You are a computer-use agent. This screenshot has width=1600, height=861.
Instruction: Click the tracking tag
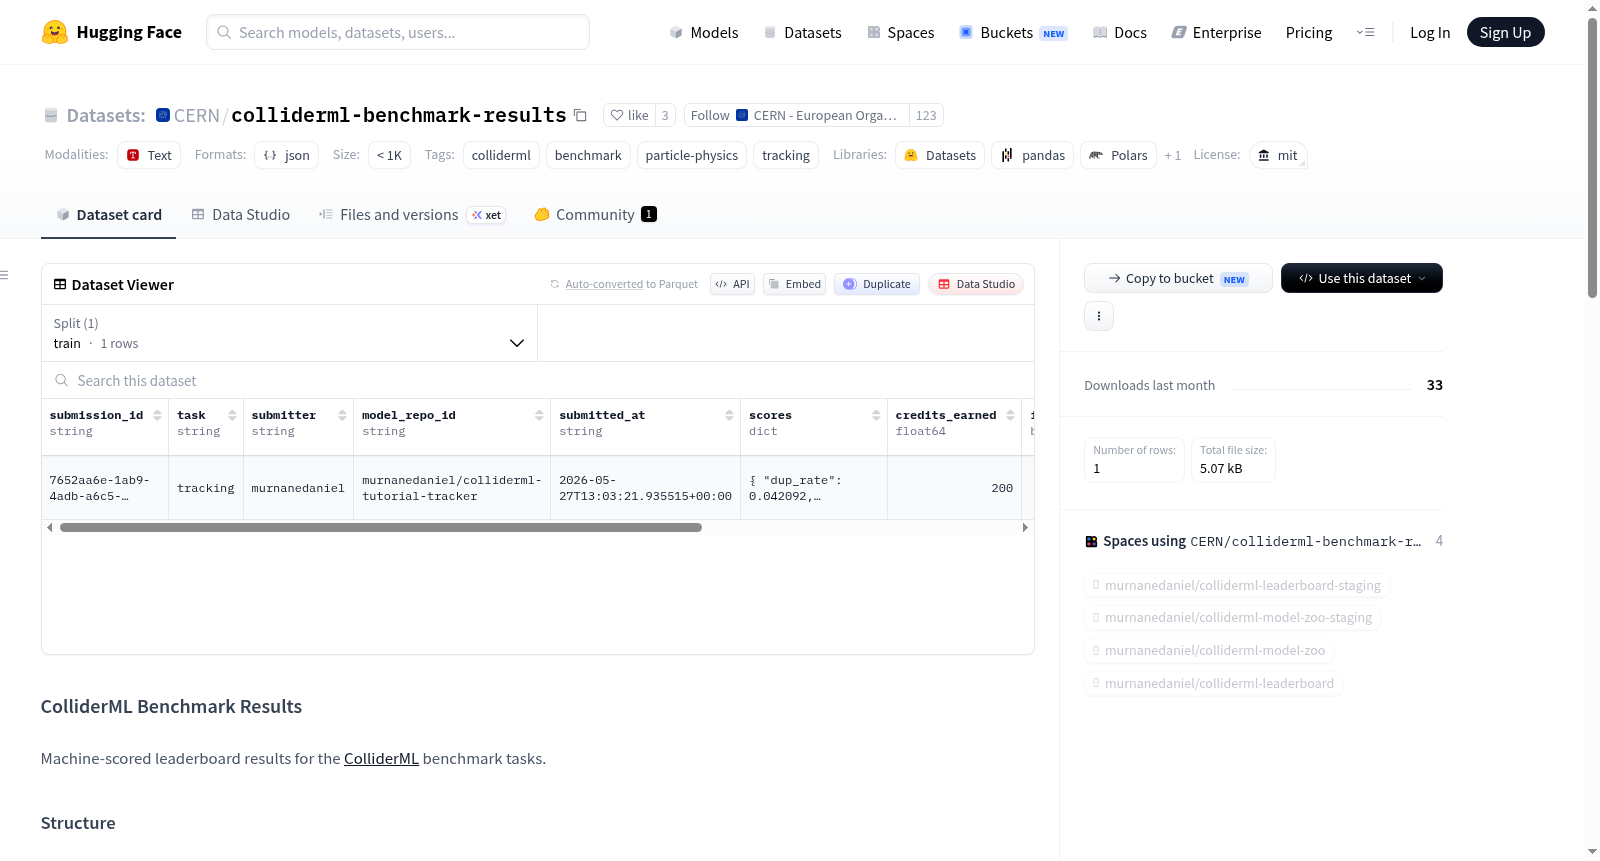[786, 155]
